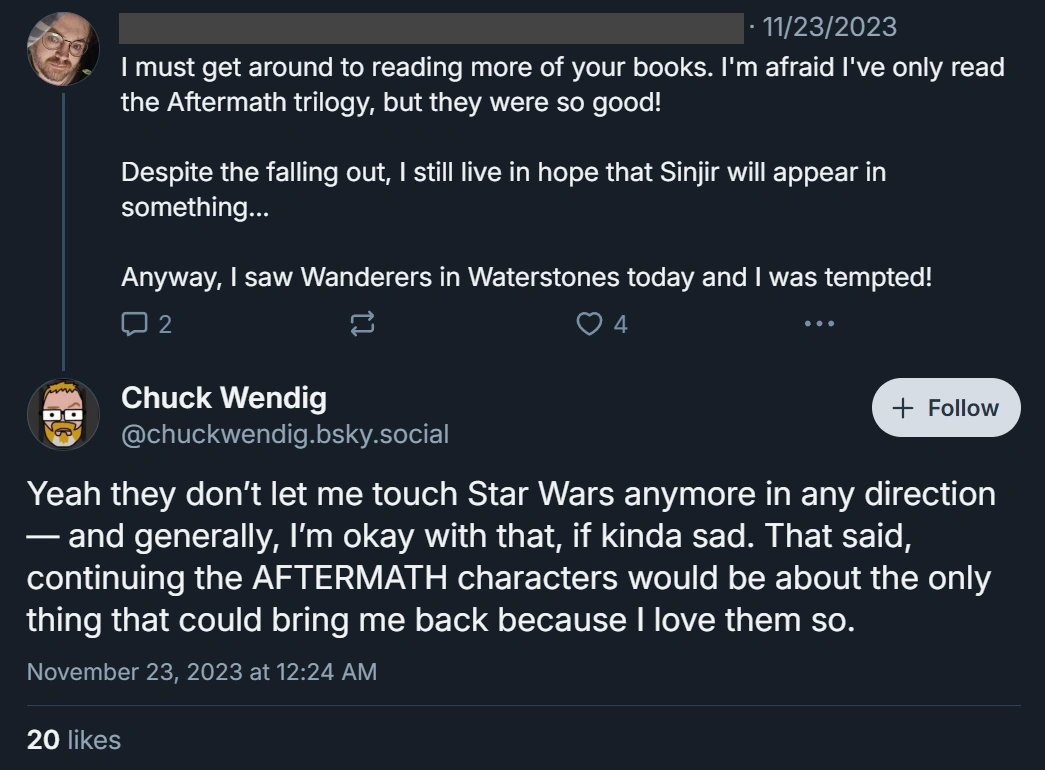The height and width of the screenshot is (770, 1045).
Task: Click the reply speech bubble icon
Action: click(134, 323)
